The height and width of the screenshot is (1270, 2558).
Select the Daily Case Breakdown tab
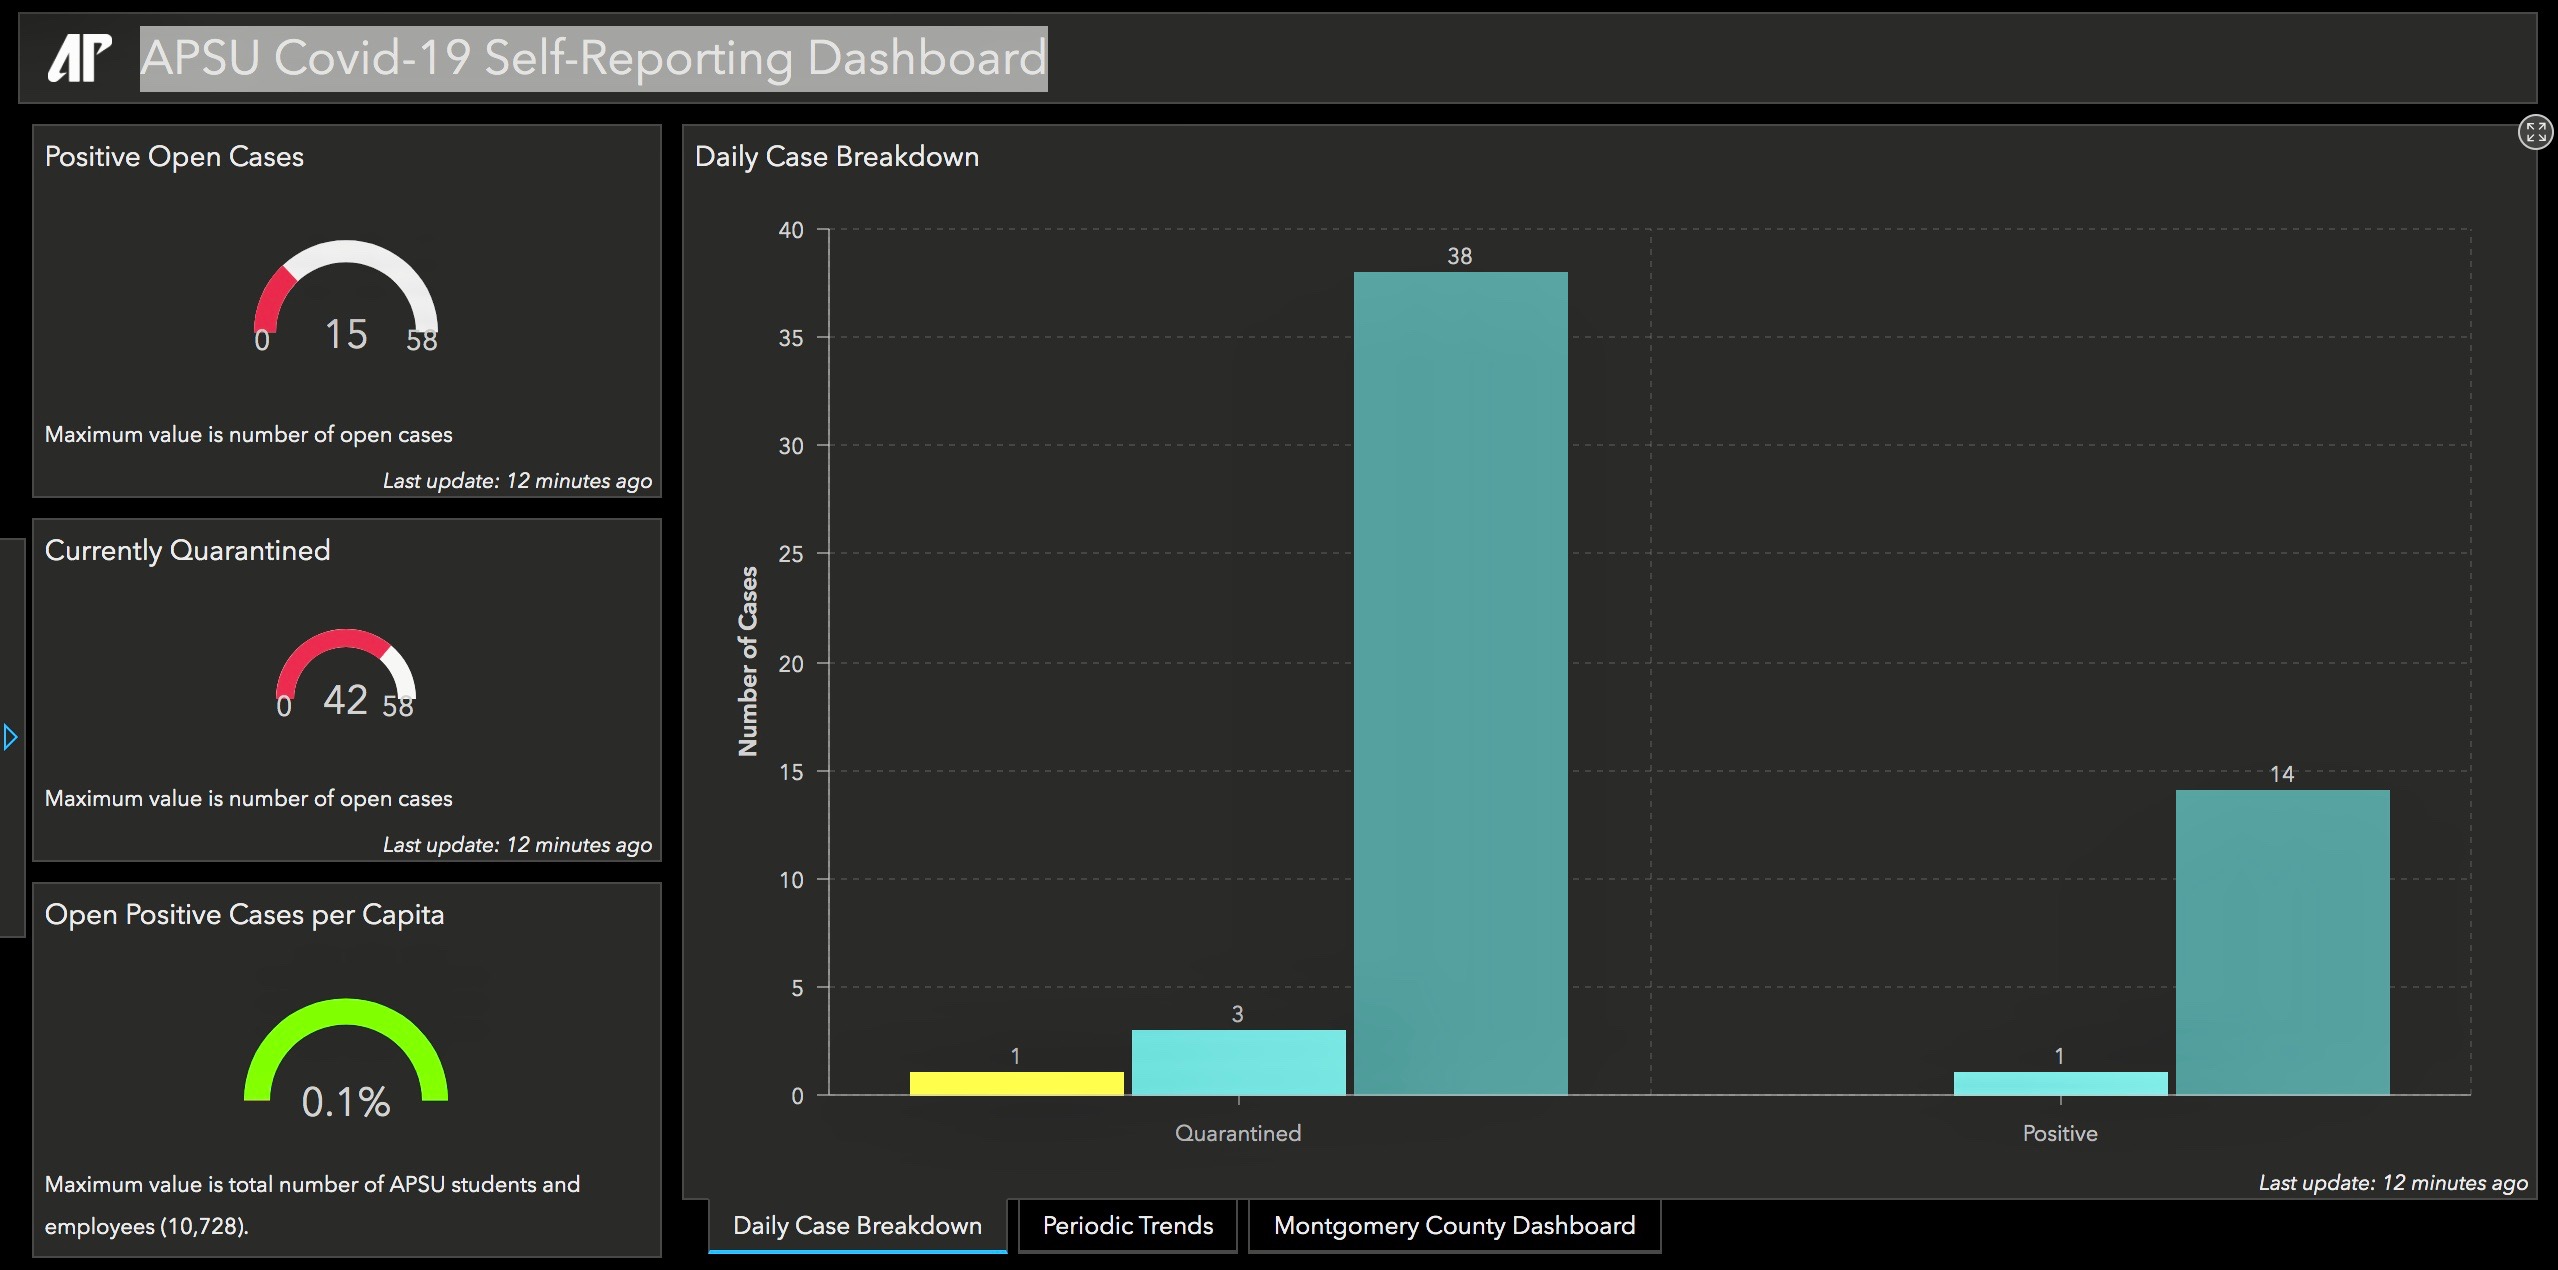tap(857, 1225)
